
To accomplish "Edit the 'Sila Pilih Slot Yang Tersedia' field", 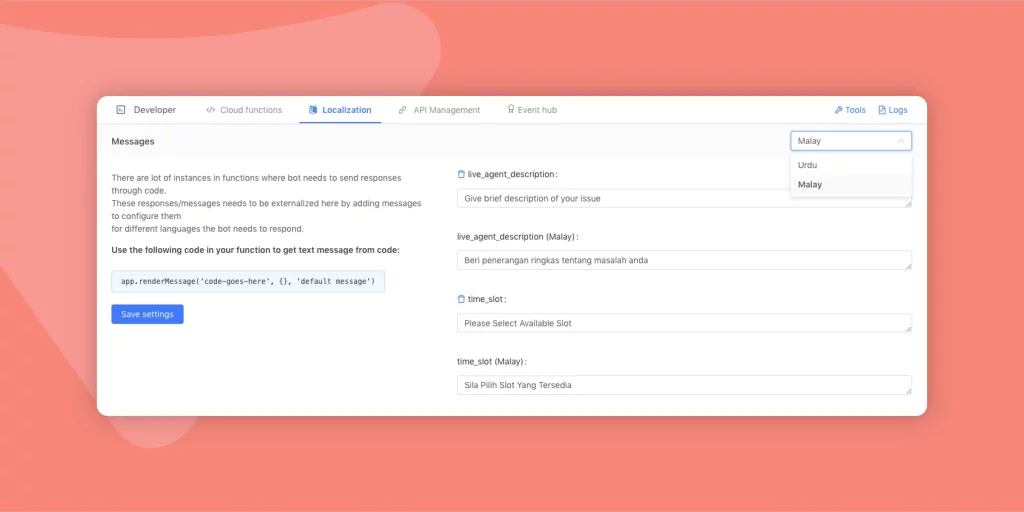I will (684, 385).
